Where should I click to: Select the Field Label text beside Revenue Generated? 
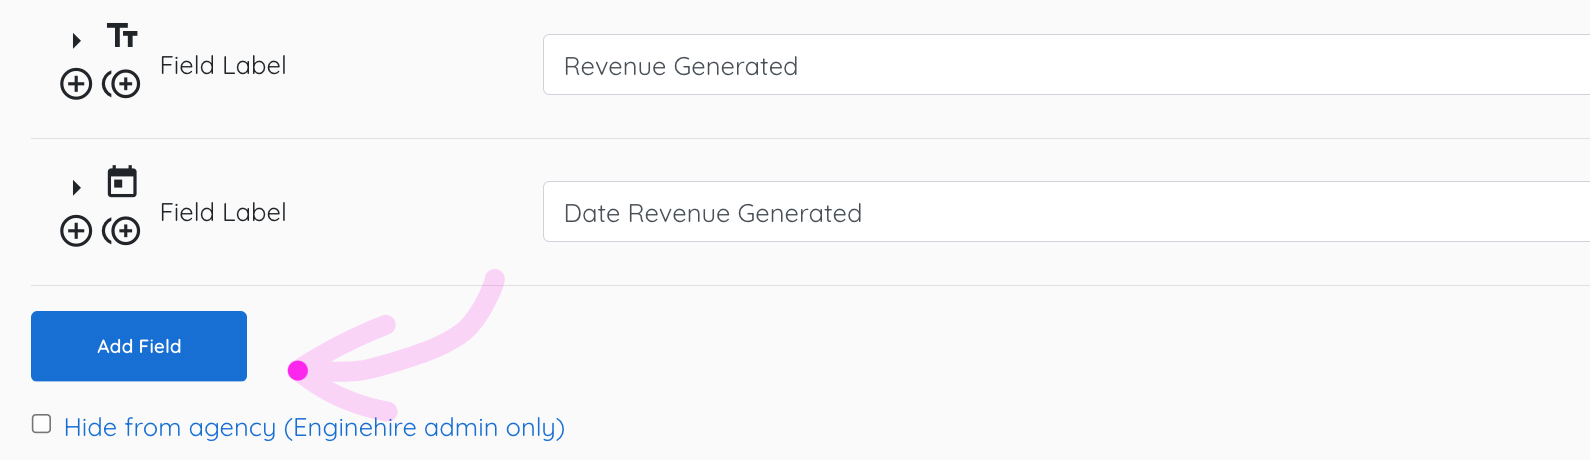coord(223,66)
